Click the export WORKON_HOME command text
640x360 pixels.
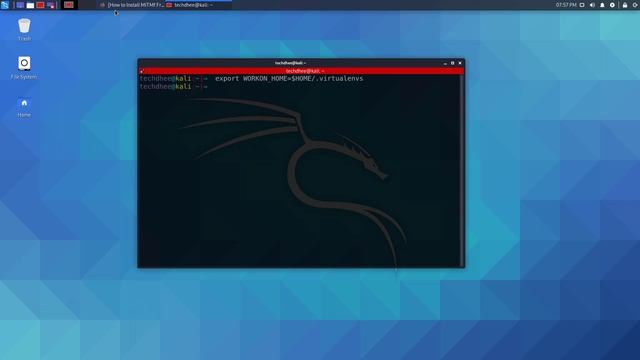click(x=289, y=78)
